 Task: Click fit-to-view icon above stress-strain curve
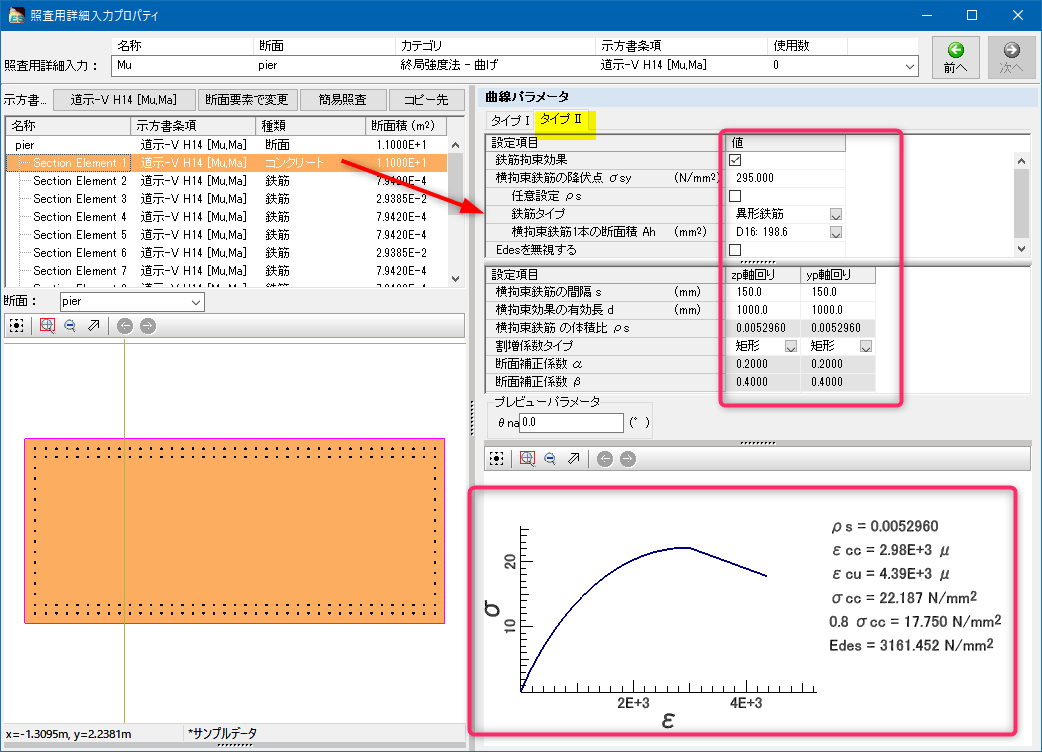point(497,459)
